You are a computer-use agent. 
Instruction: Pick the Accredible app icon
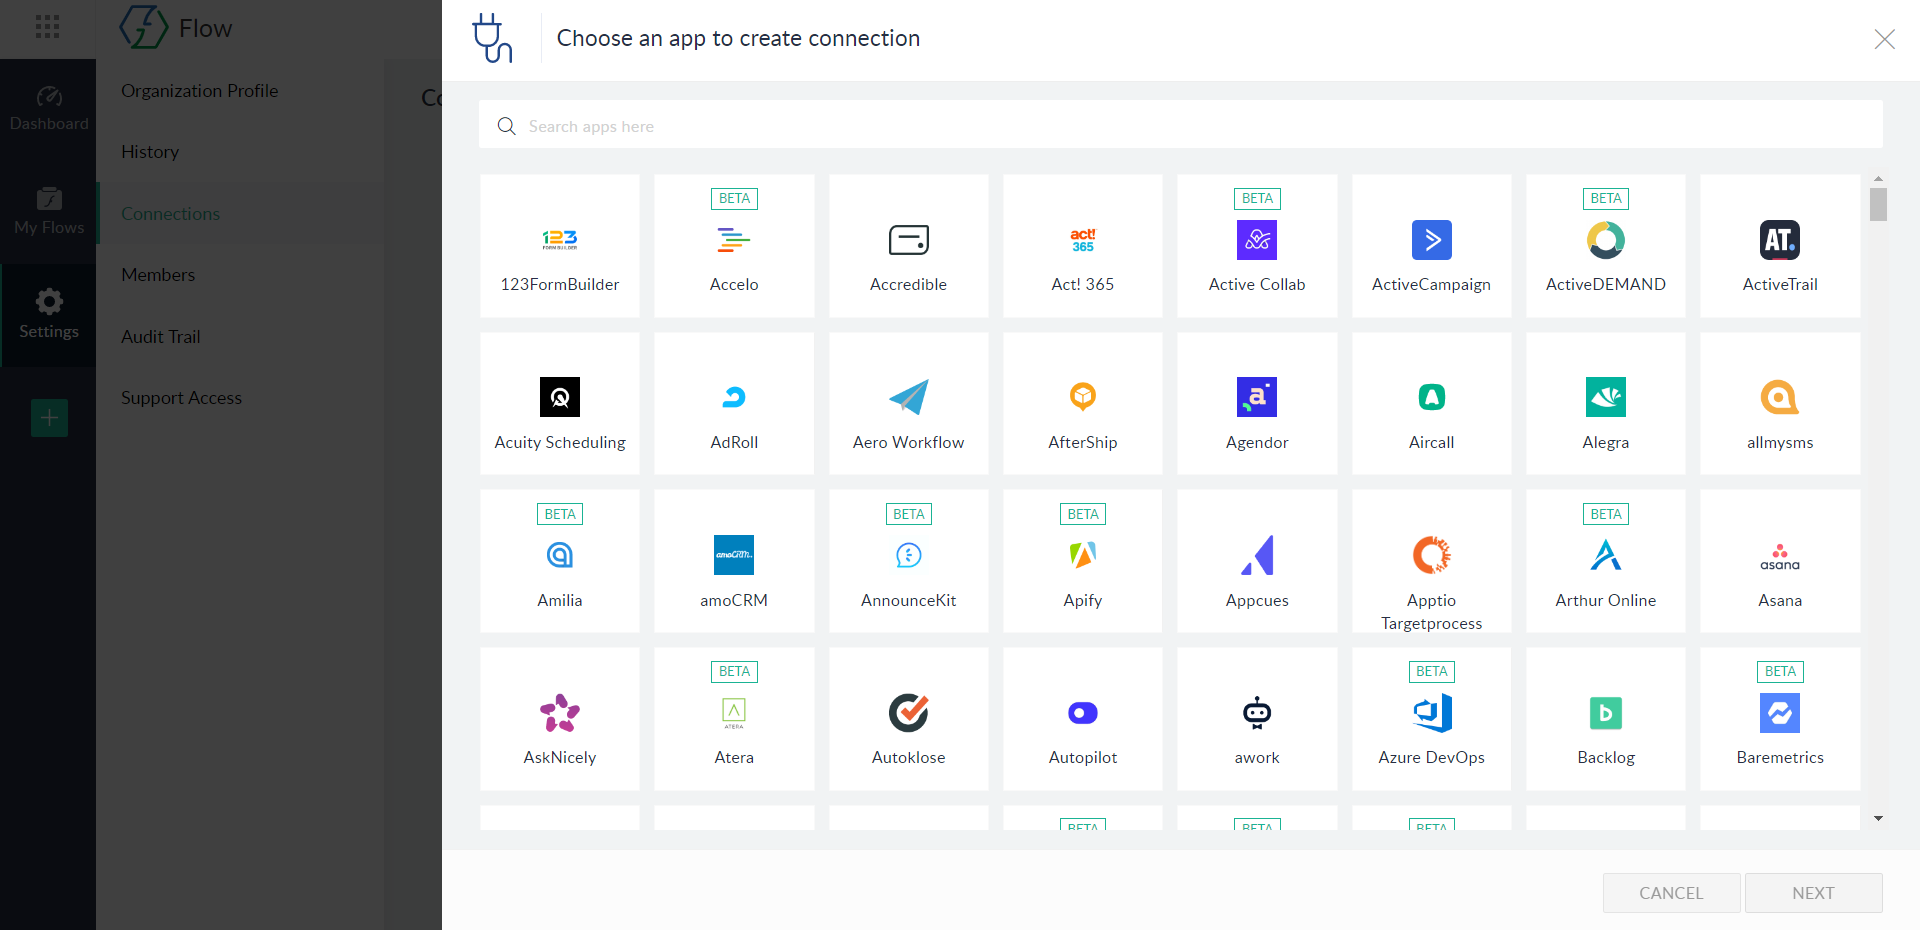pyautogui.click(x=908, y=240)
